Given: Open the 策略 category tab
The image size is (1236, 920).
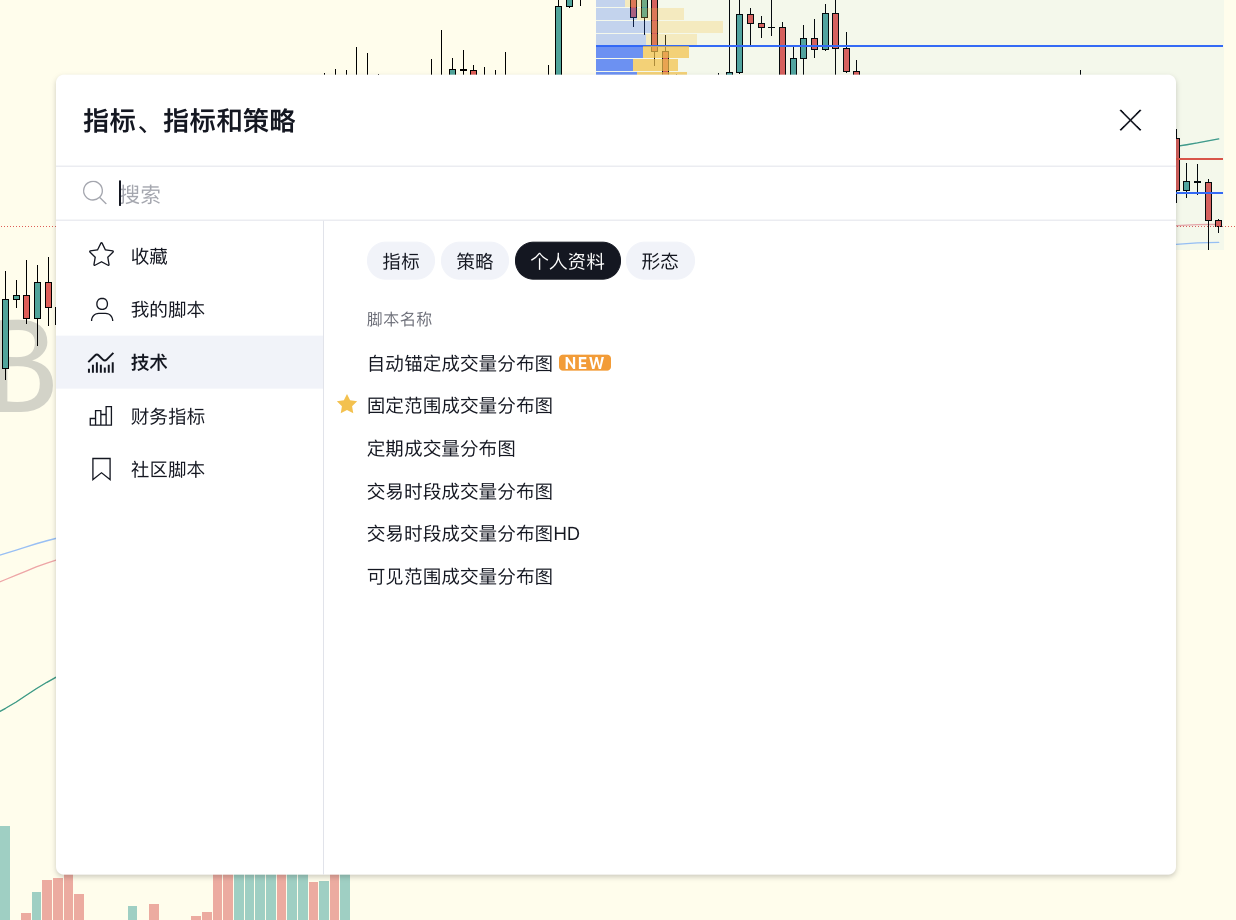Looking at the screenshot, I should pyautogui.click(x=474, y=260).
